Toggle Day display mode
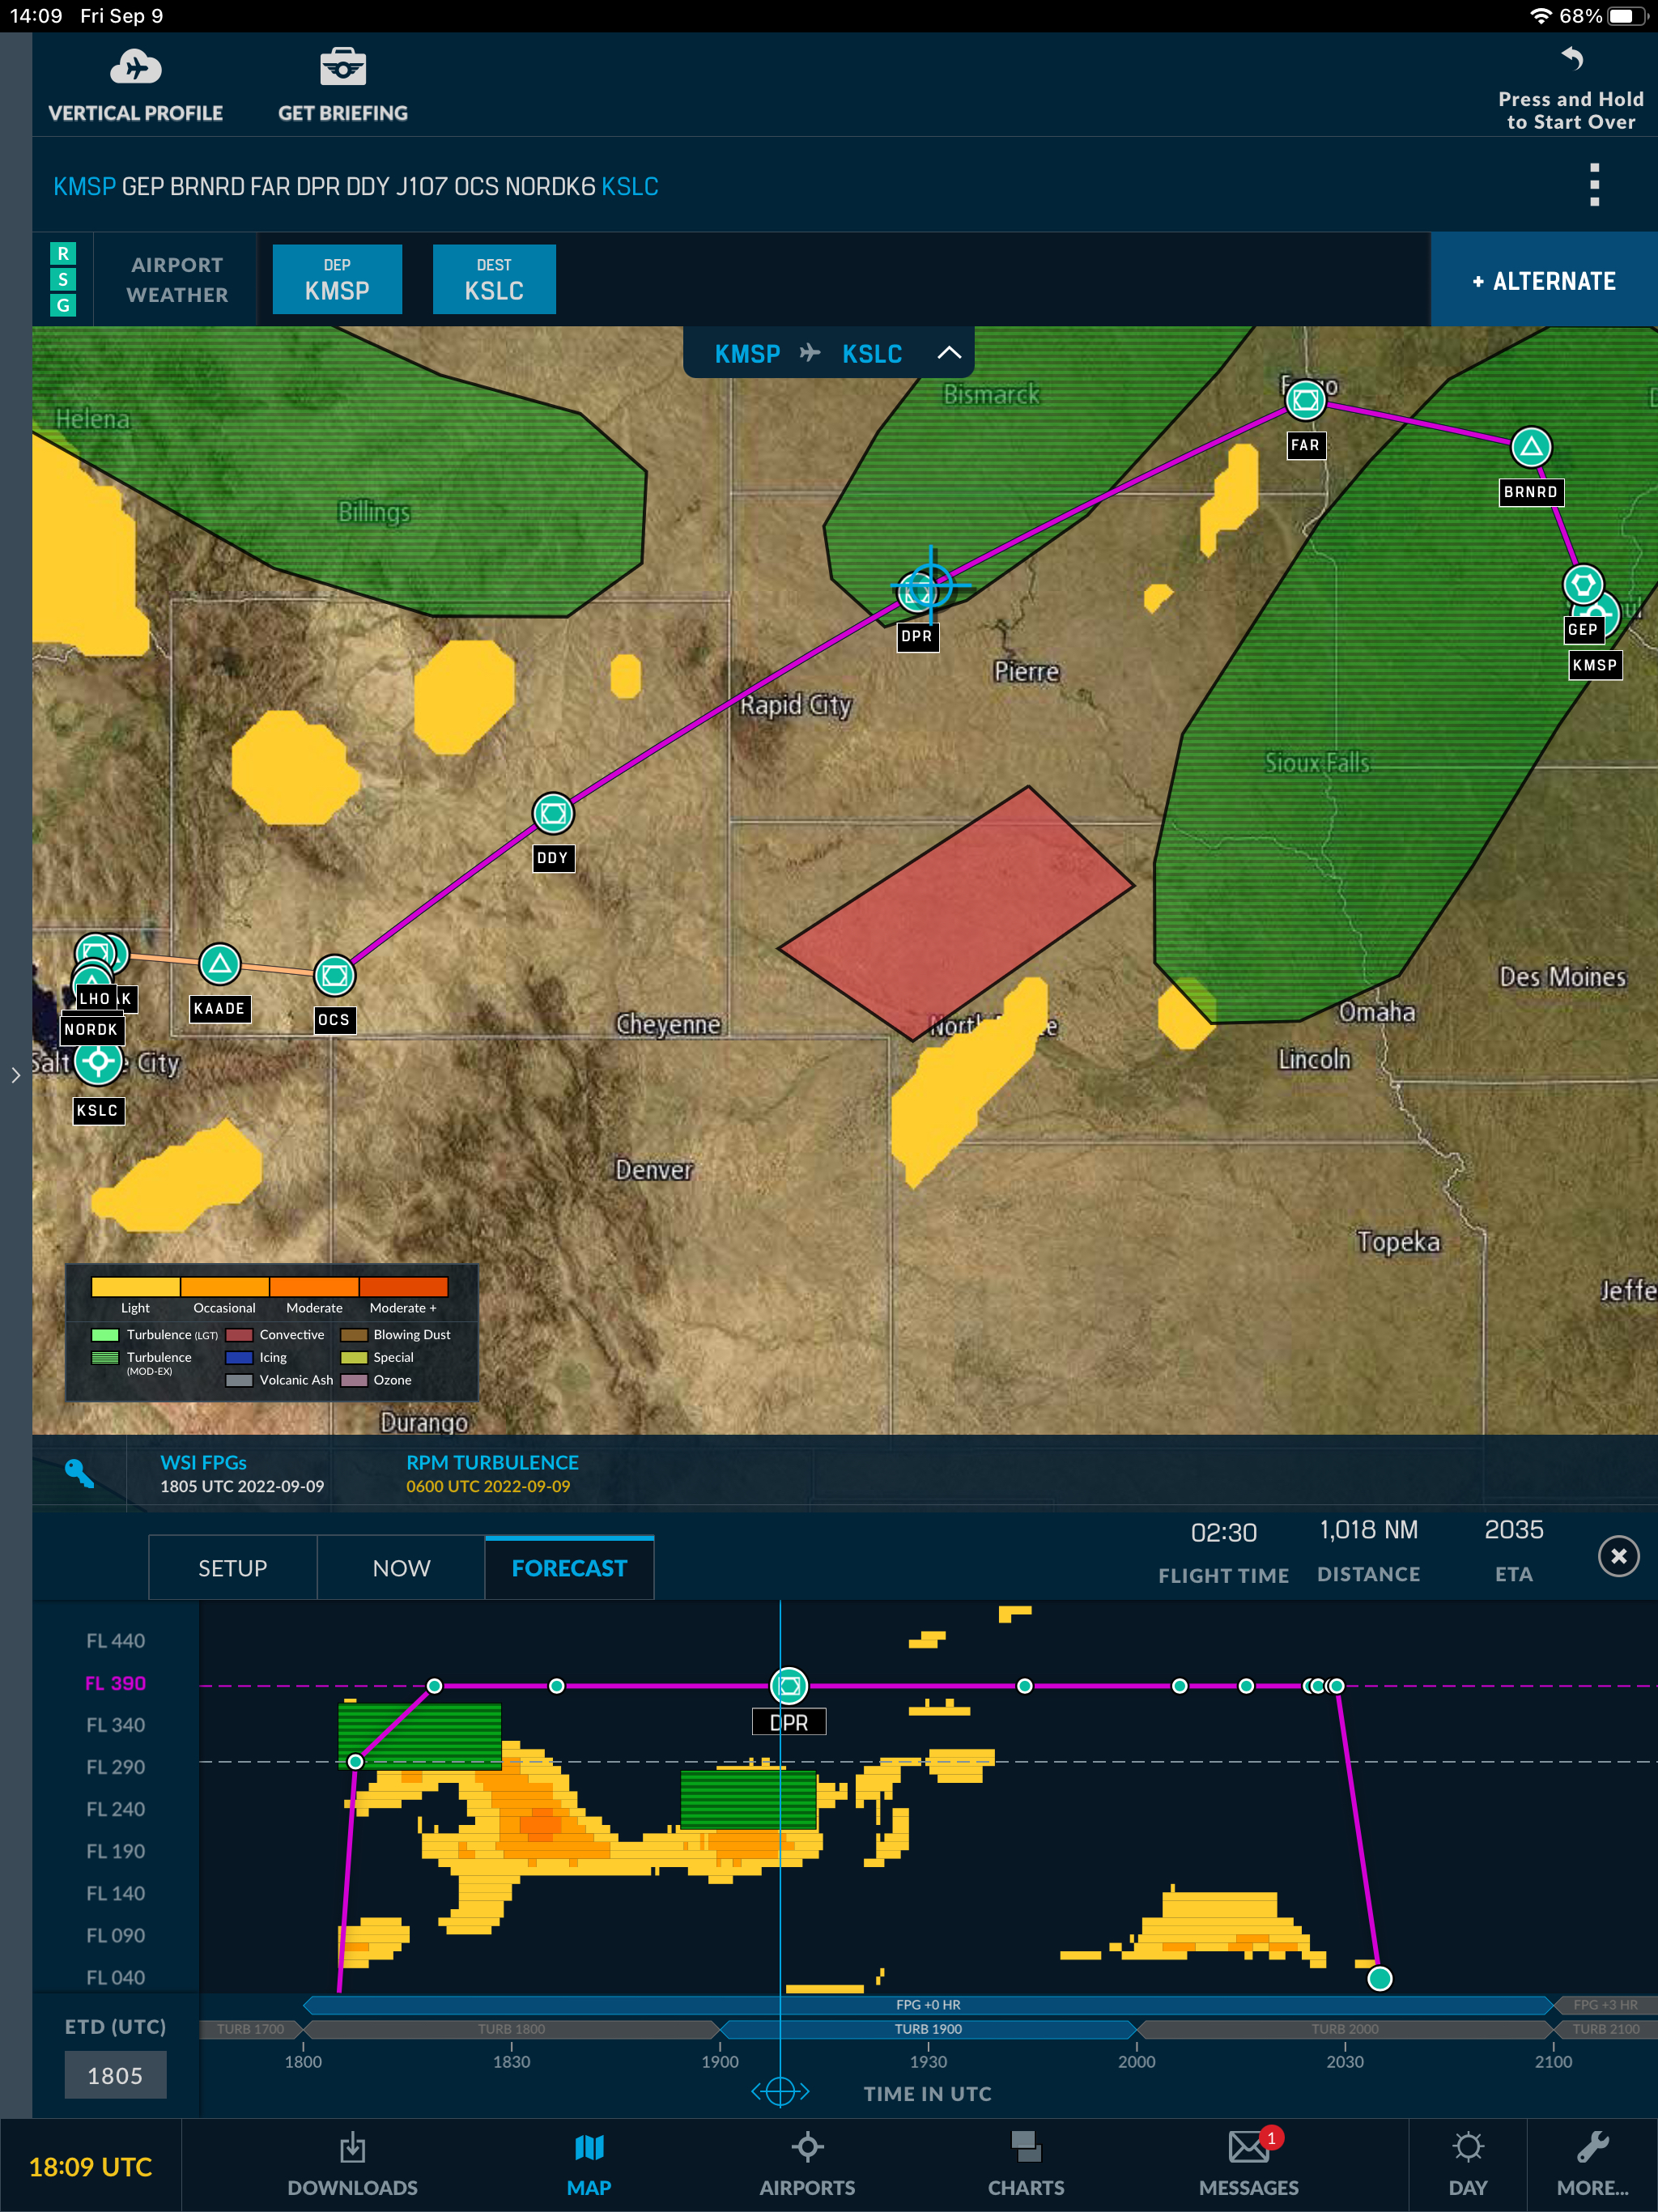This screenshot has width=1658, height=2212. [x=1467, y=2164]
